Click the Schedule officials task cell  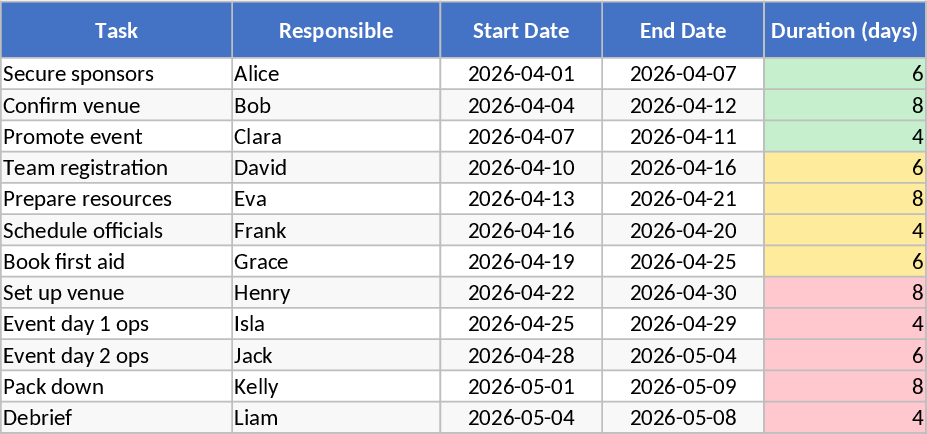116,231
